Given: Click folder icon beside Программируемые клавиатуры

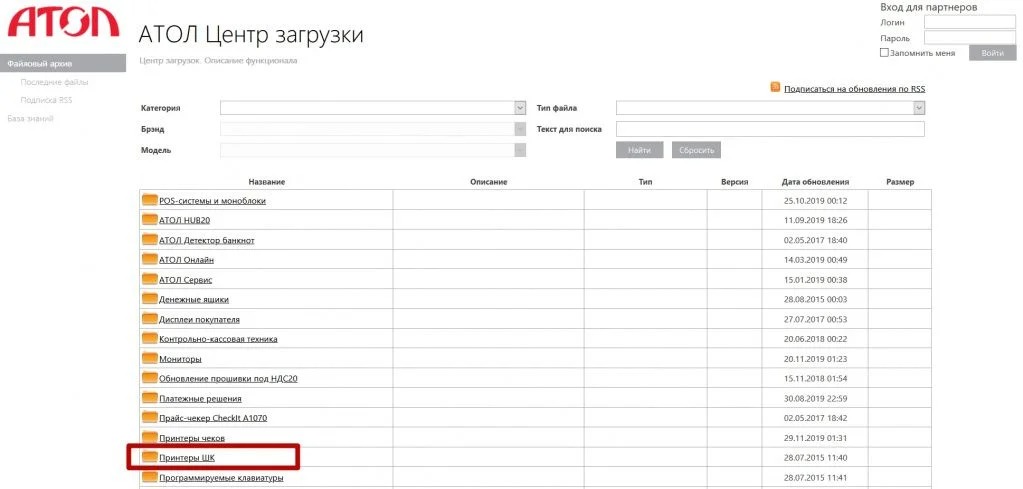Looking at the screenshot, I should pos(150,477).
